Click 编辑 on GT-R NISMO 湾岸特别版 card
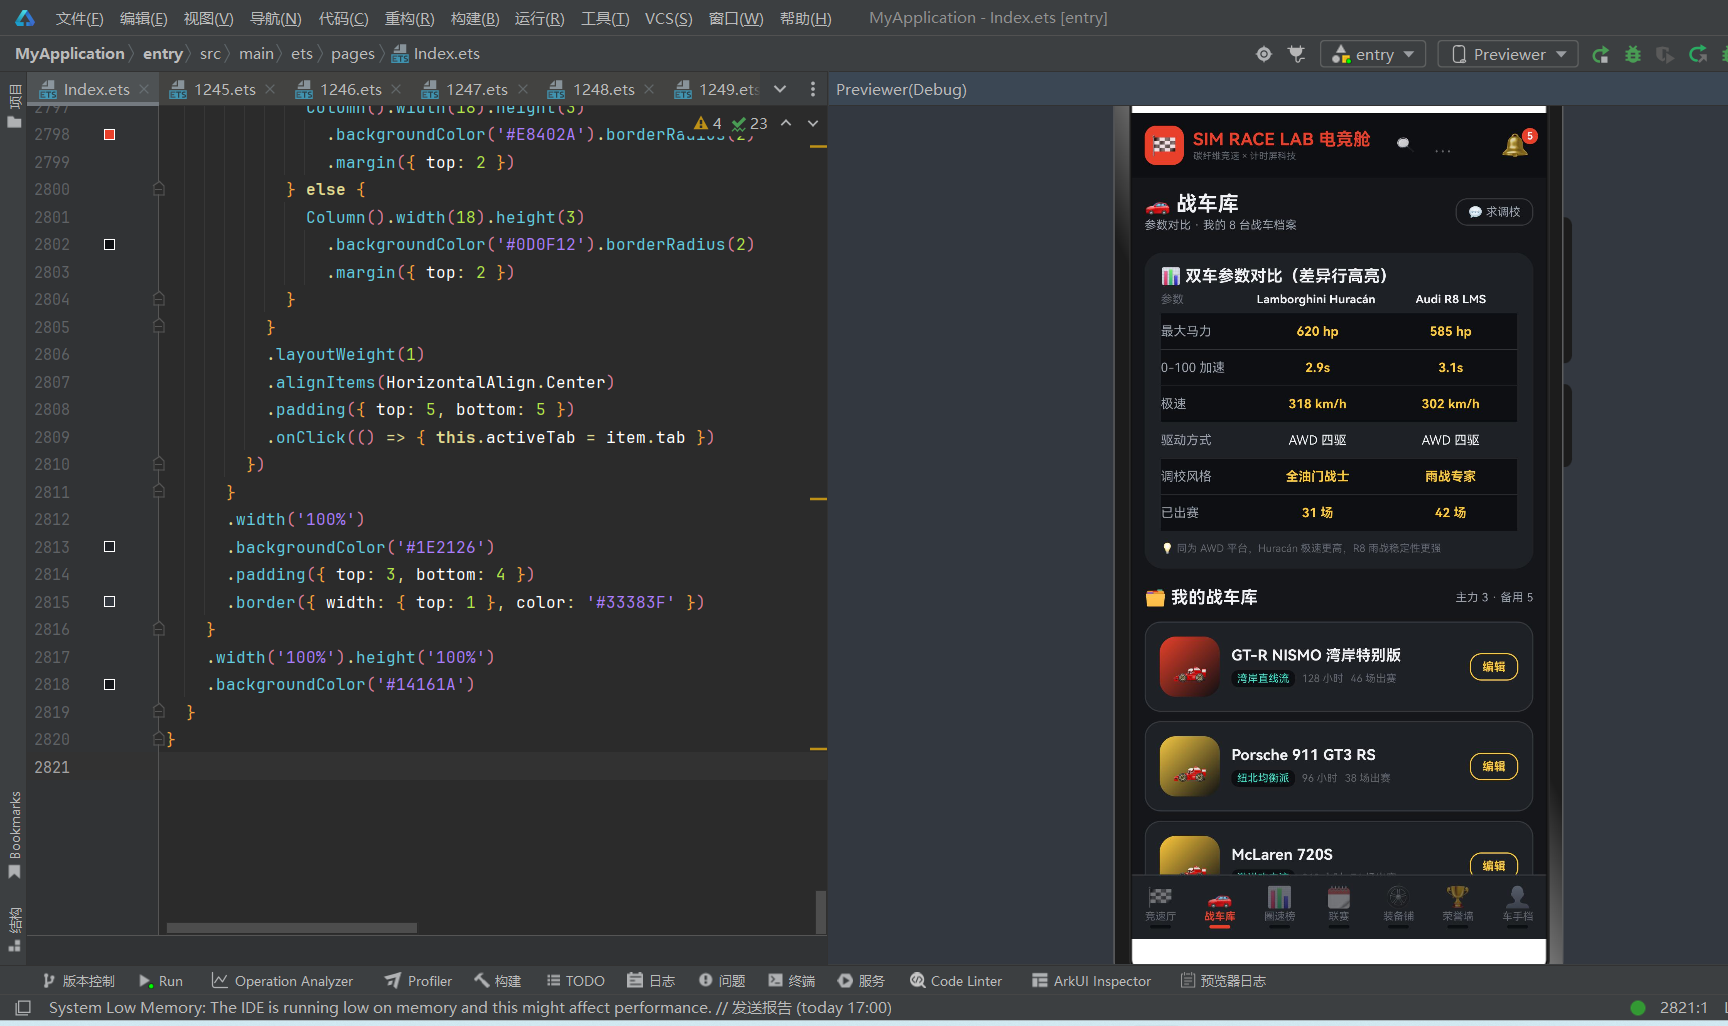Screen dimensions: 1728x1026 (1494, 667)
